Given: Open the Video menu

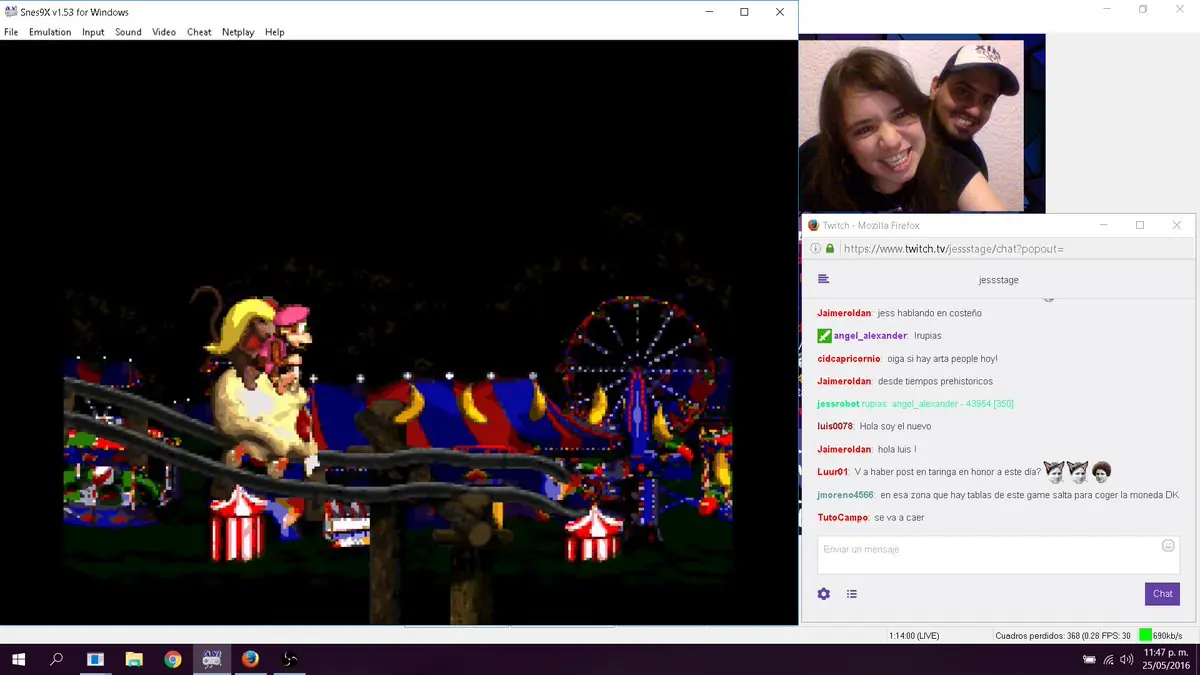Looking at the screenshot, I should coord(164,32).
